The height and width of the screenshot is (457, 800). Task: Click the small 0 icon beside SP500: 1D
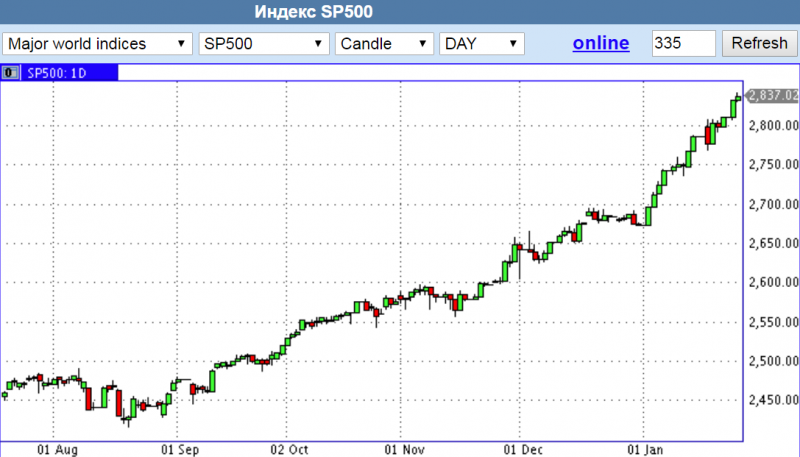point(10,72)
